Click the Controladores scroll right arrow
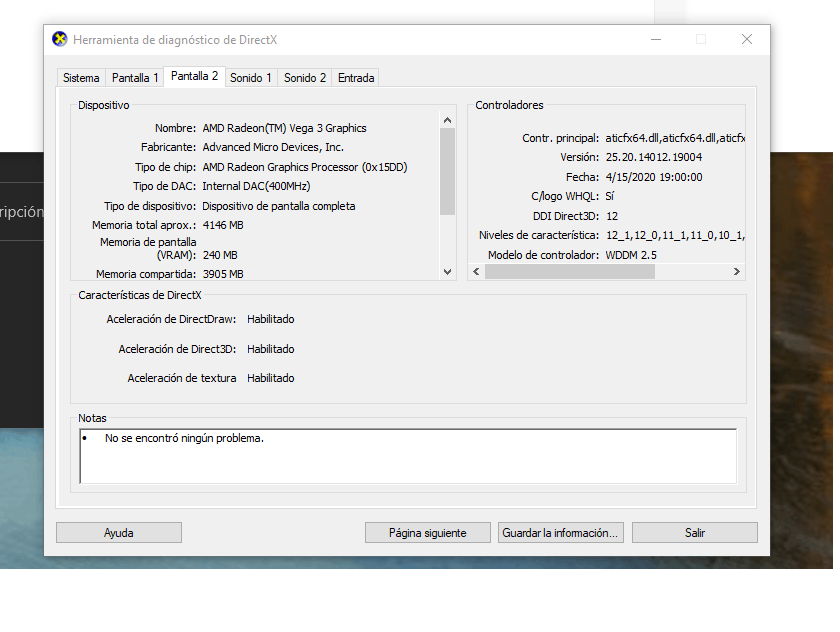The image size is (840, 632). (737, 272)
